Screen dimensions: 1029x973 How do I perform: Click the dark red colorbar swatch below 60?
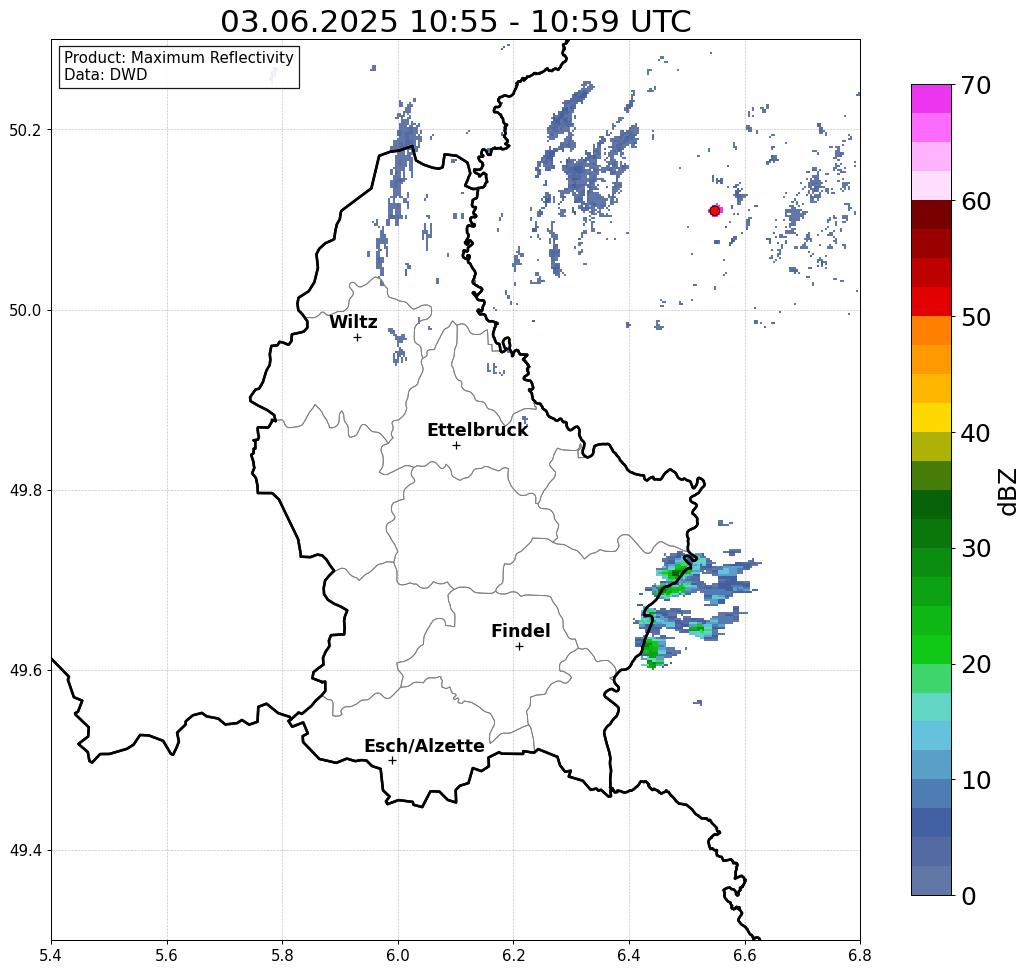[931, 215]
